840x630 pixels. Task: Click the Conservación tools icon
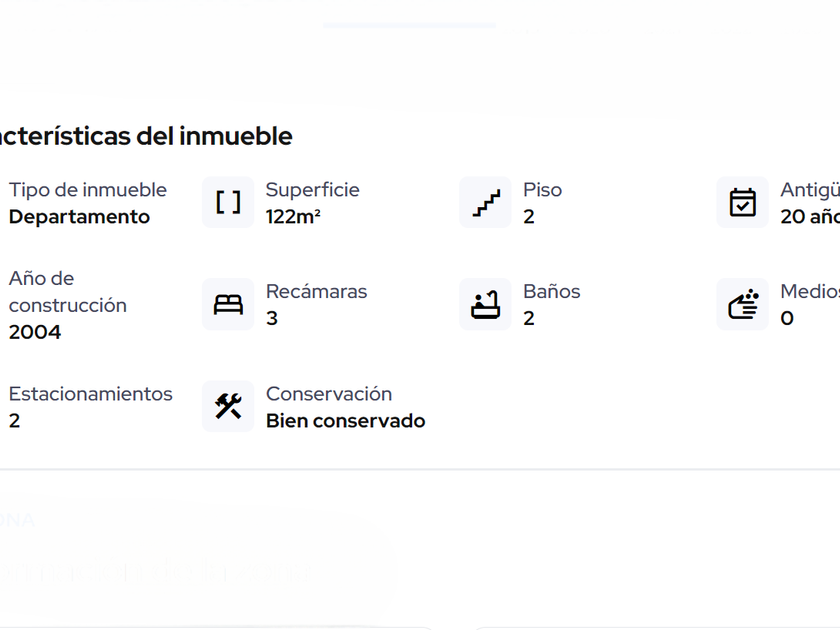(x=228, y=407)
